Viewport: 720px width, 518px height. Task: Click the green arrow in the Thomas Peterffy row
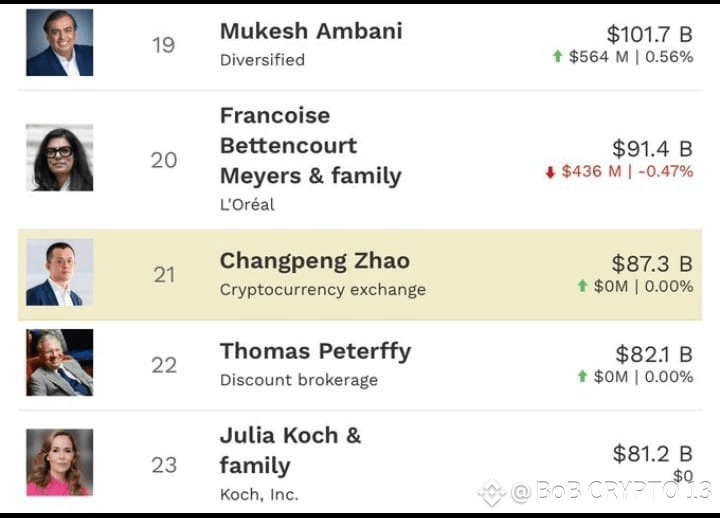(x=582, y=377)
